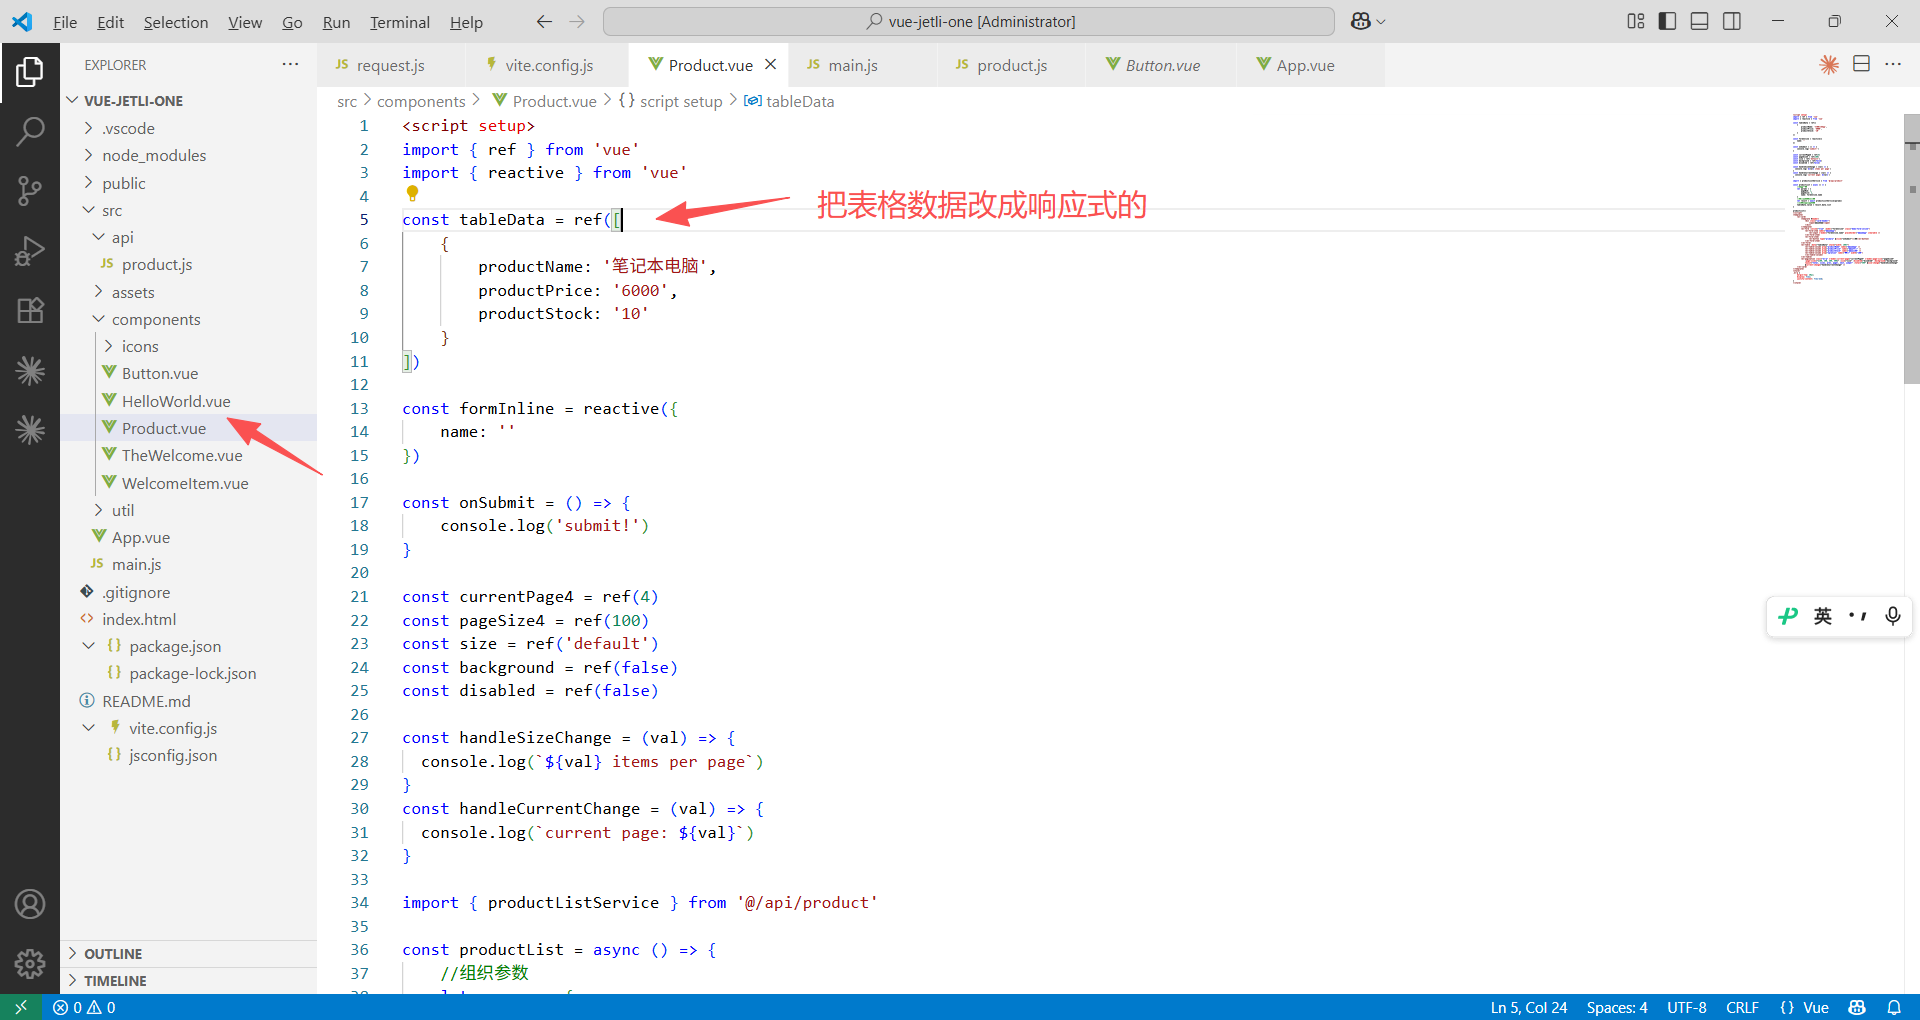
Task: Open the Explorer view in activity bar
Action: (30, 72)
